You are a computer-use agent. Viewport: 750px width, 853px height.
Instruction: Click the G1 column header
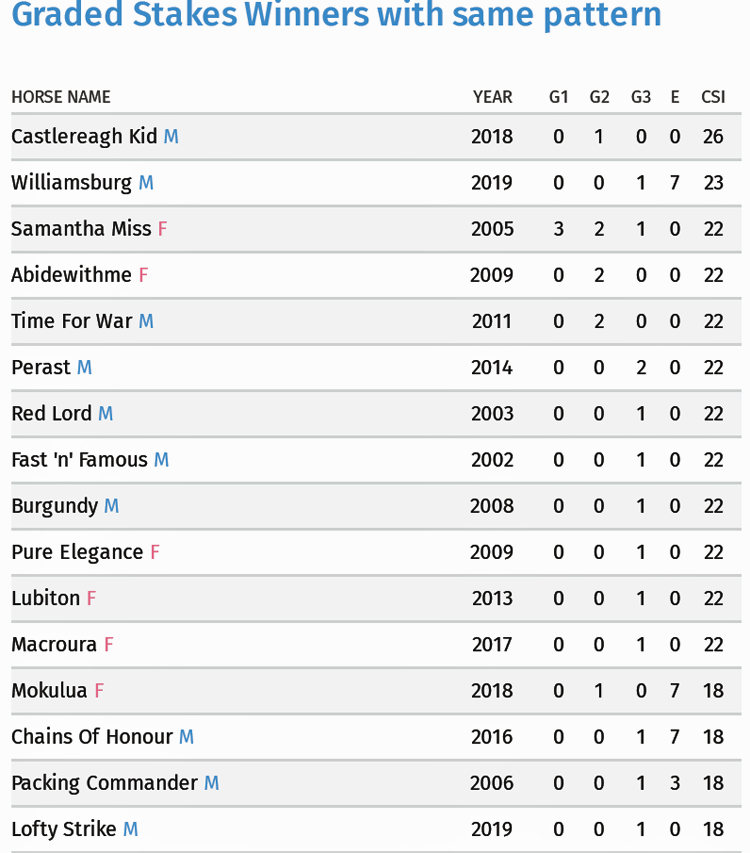tap(559, 97)
